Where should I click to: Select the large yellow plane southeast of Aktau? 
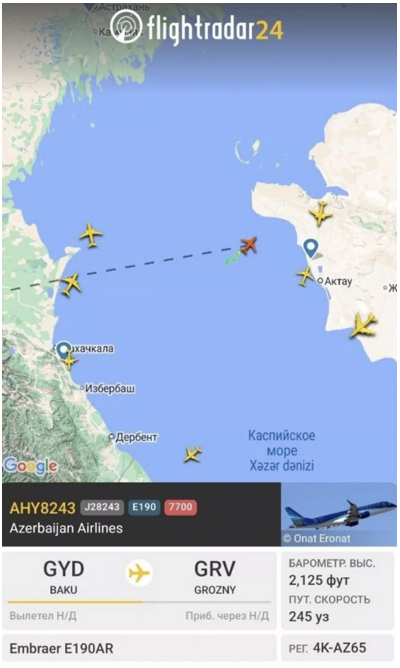pyautogui.click(x=363, y=326)
